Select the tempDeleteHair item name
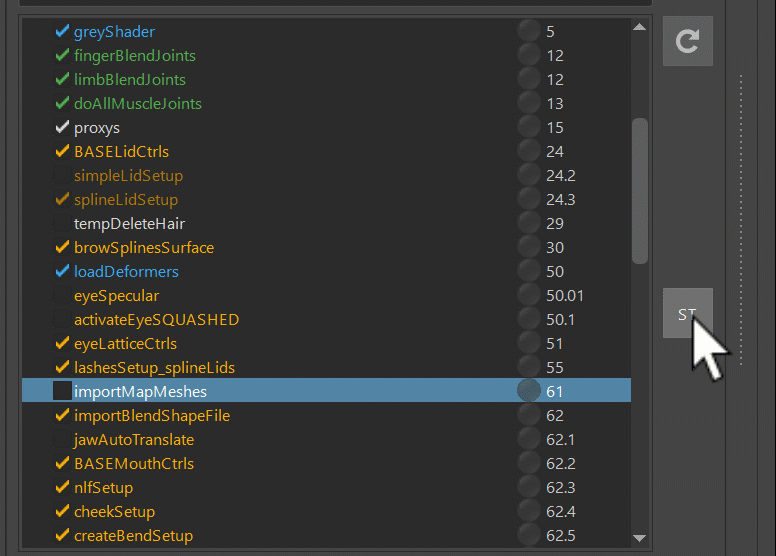Viewport: 776px width, 556px height. pos(129,224)
